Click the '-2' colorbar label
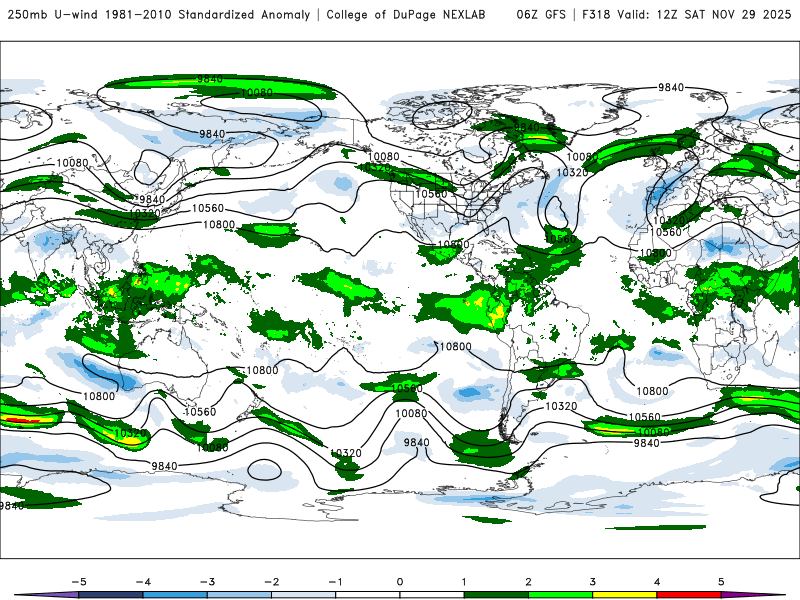Image resolution: width=800 pixels, height=600 pixels. 271,582
